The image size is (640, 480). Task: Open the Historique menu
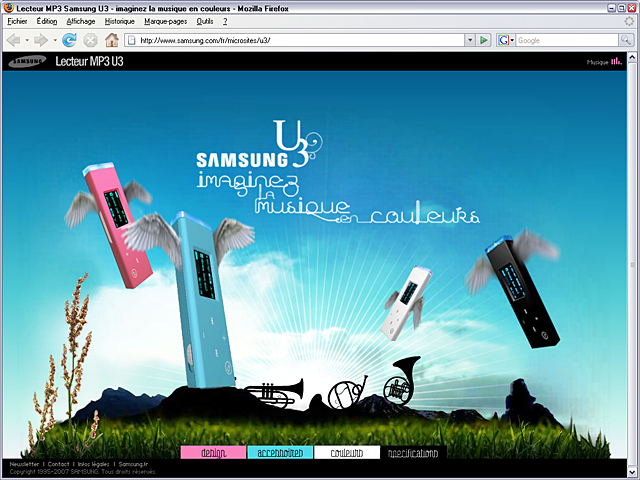tap(120, 21)
